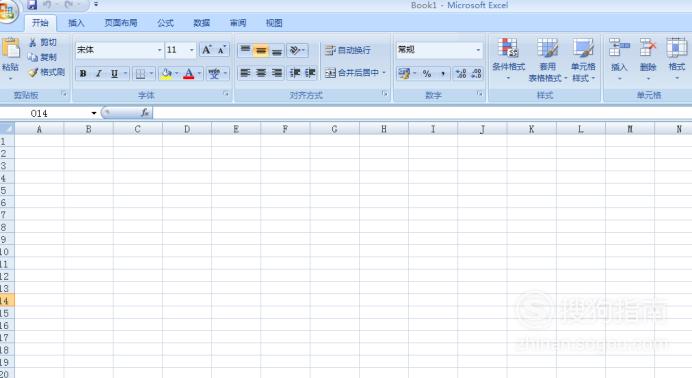Open font name 宋体 dropdown

point(159,50)
